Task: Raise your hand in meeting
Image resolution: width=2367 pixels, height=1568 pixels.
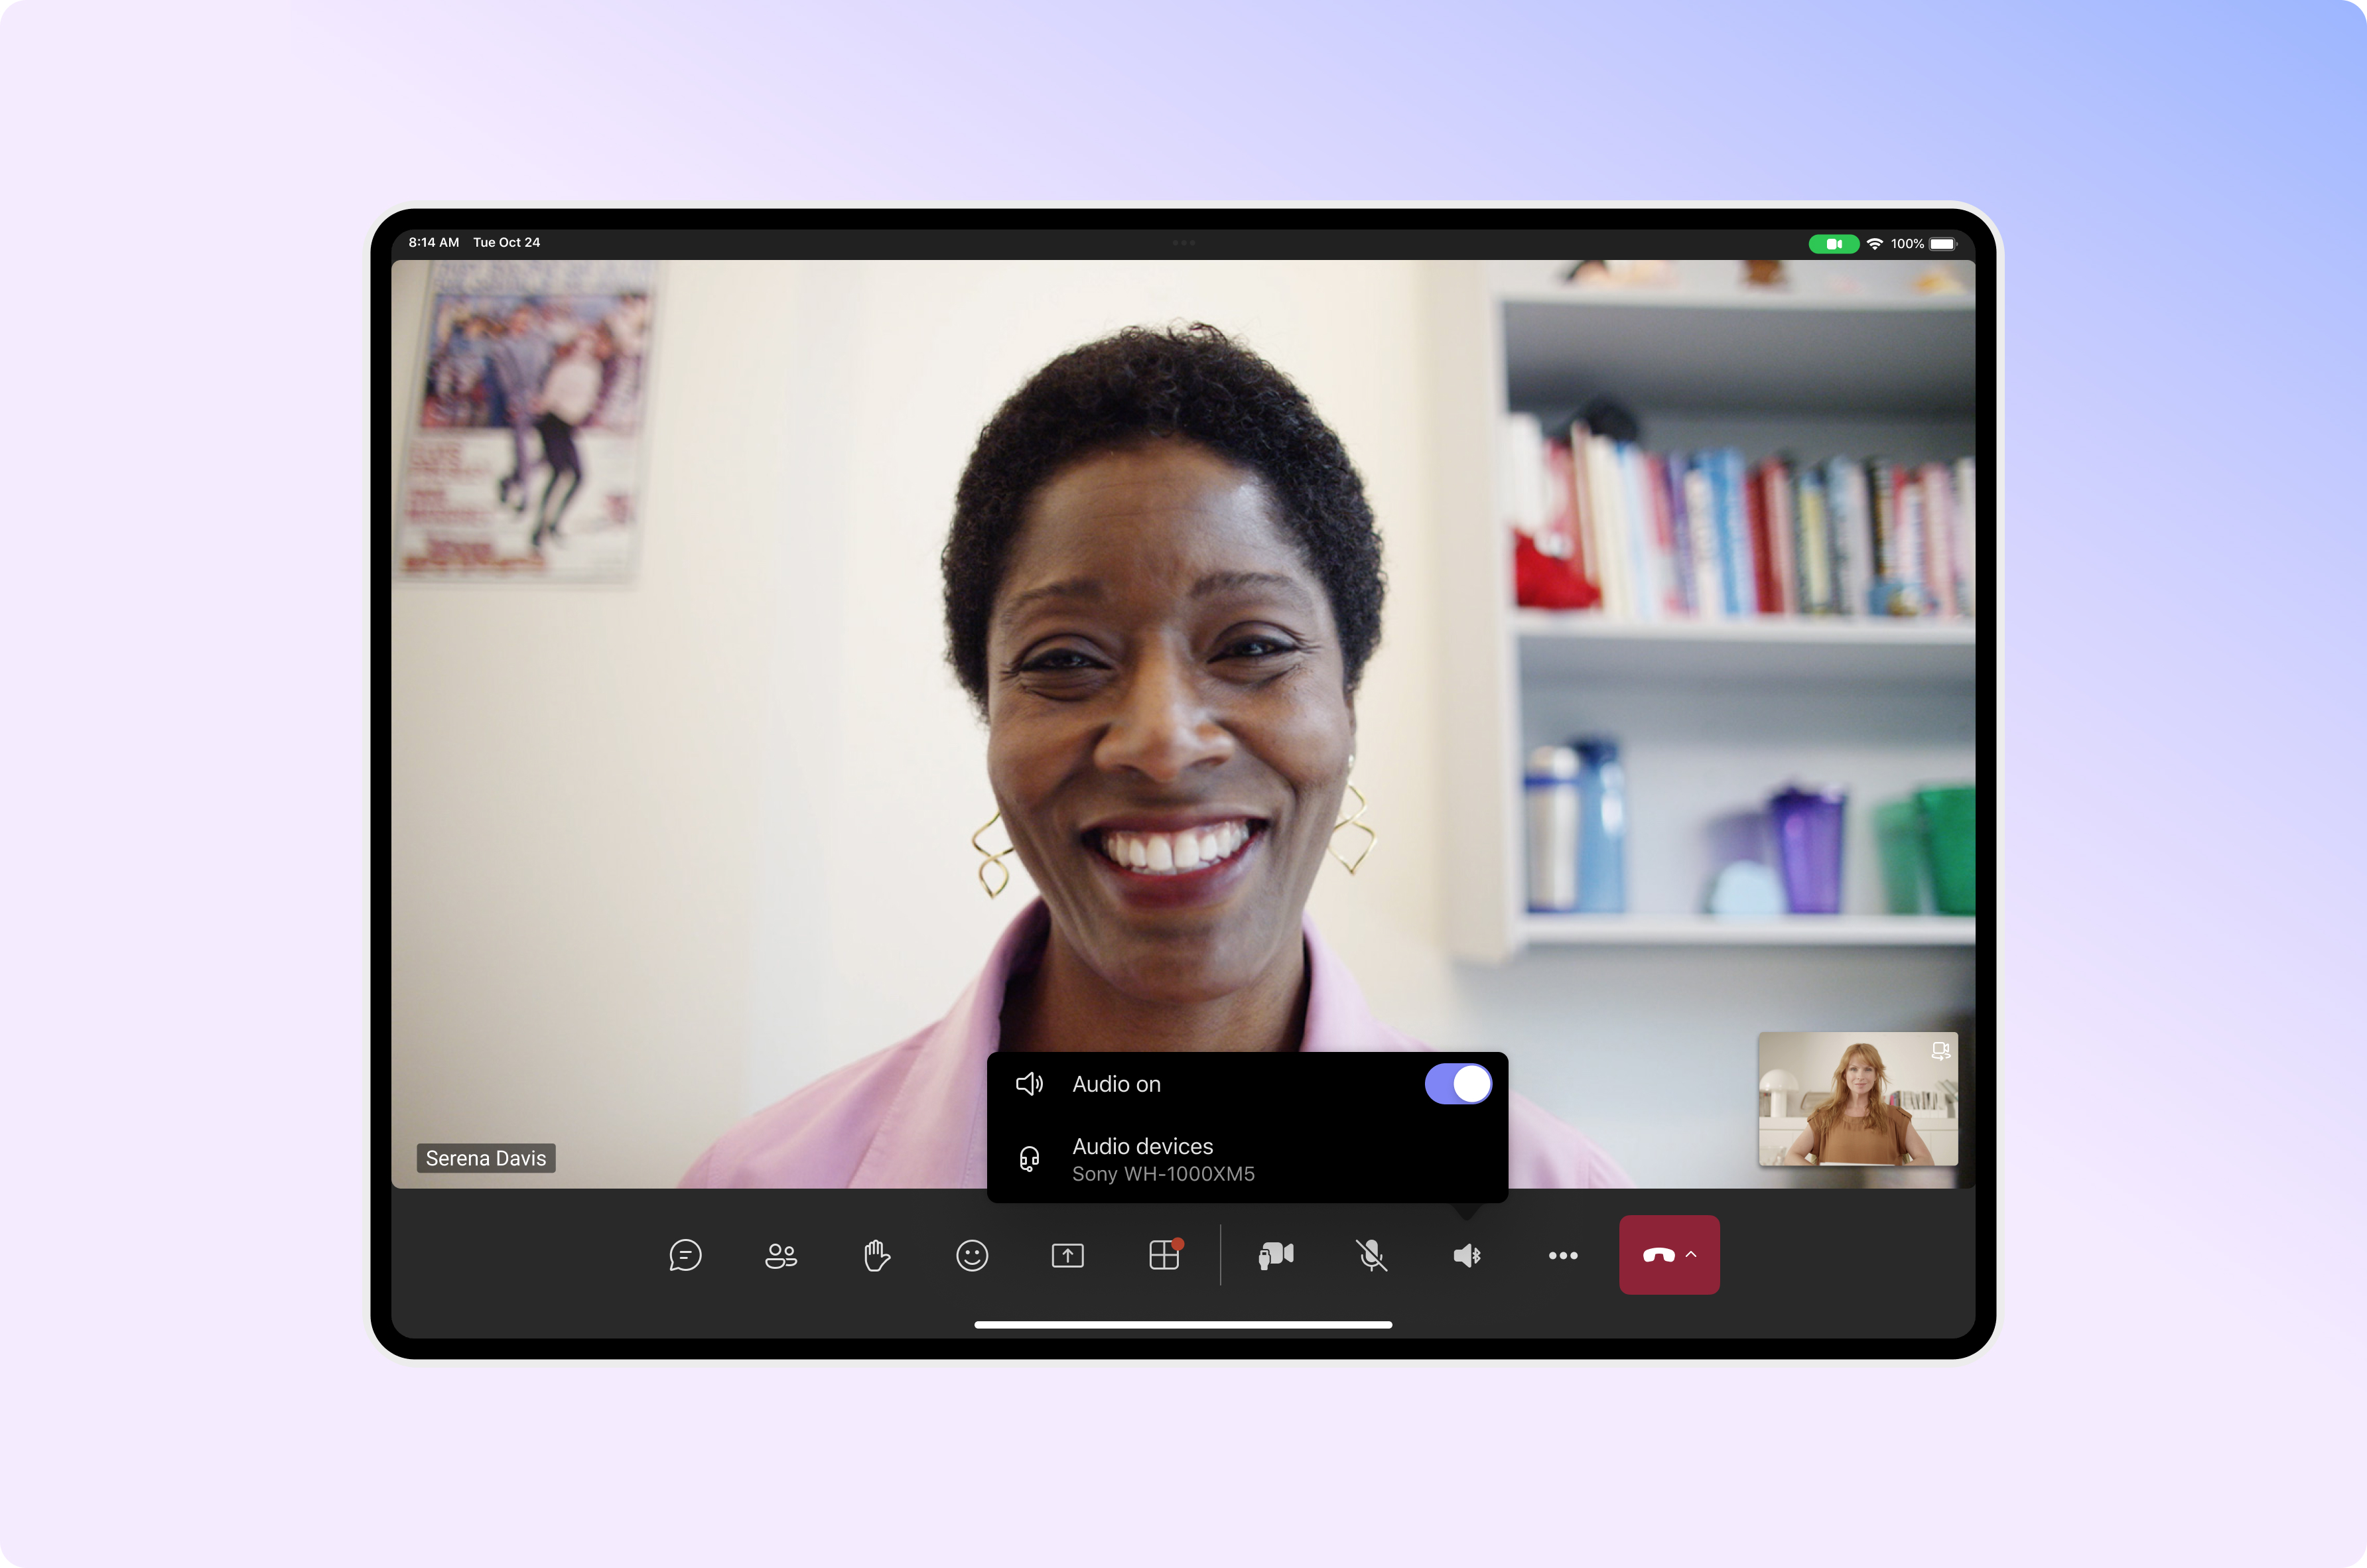Action: [x=876, y=1255]
